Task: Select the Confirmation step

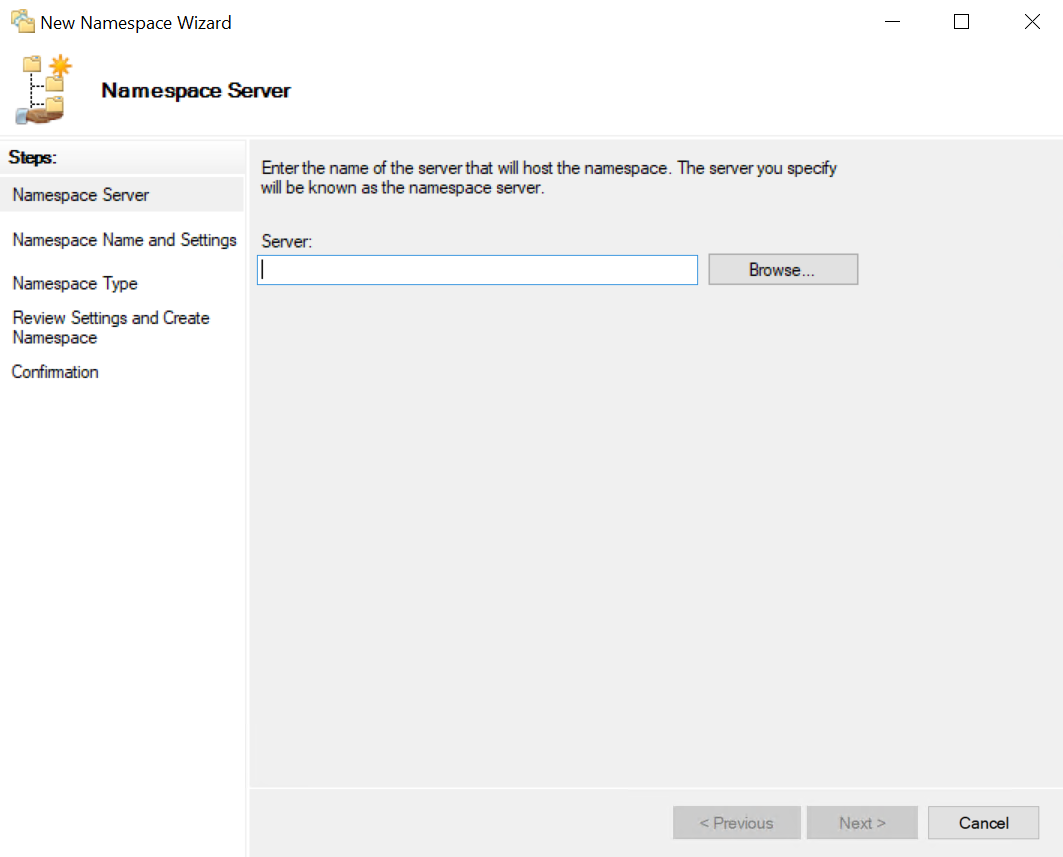Action: pyautogui.click(x=55, y=372)
